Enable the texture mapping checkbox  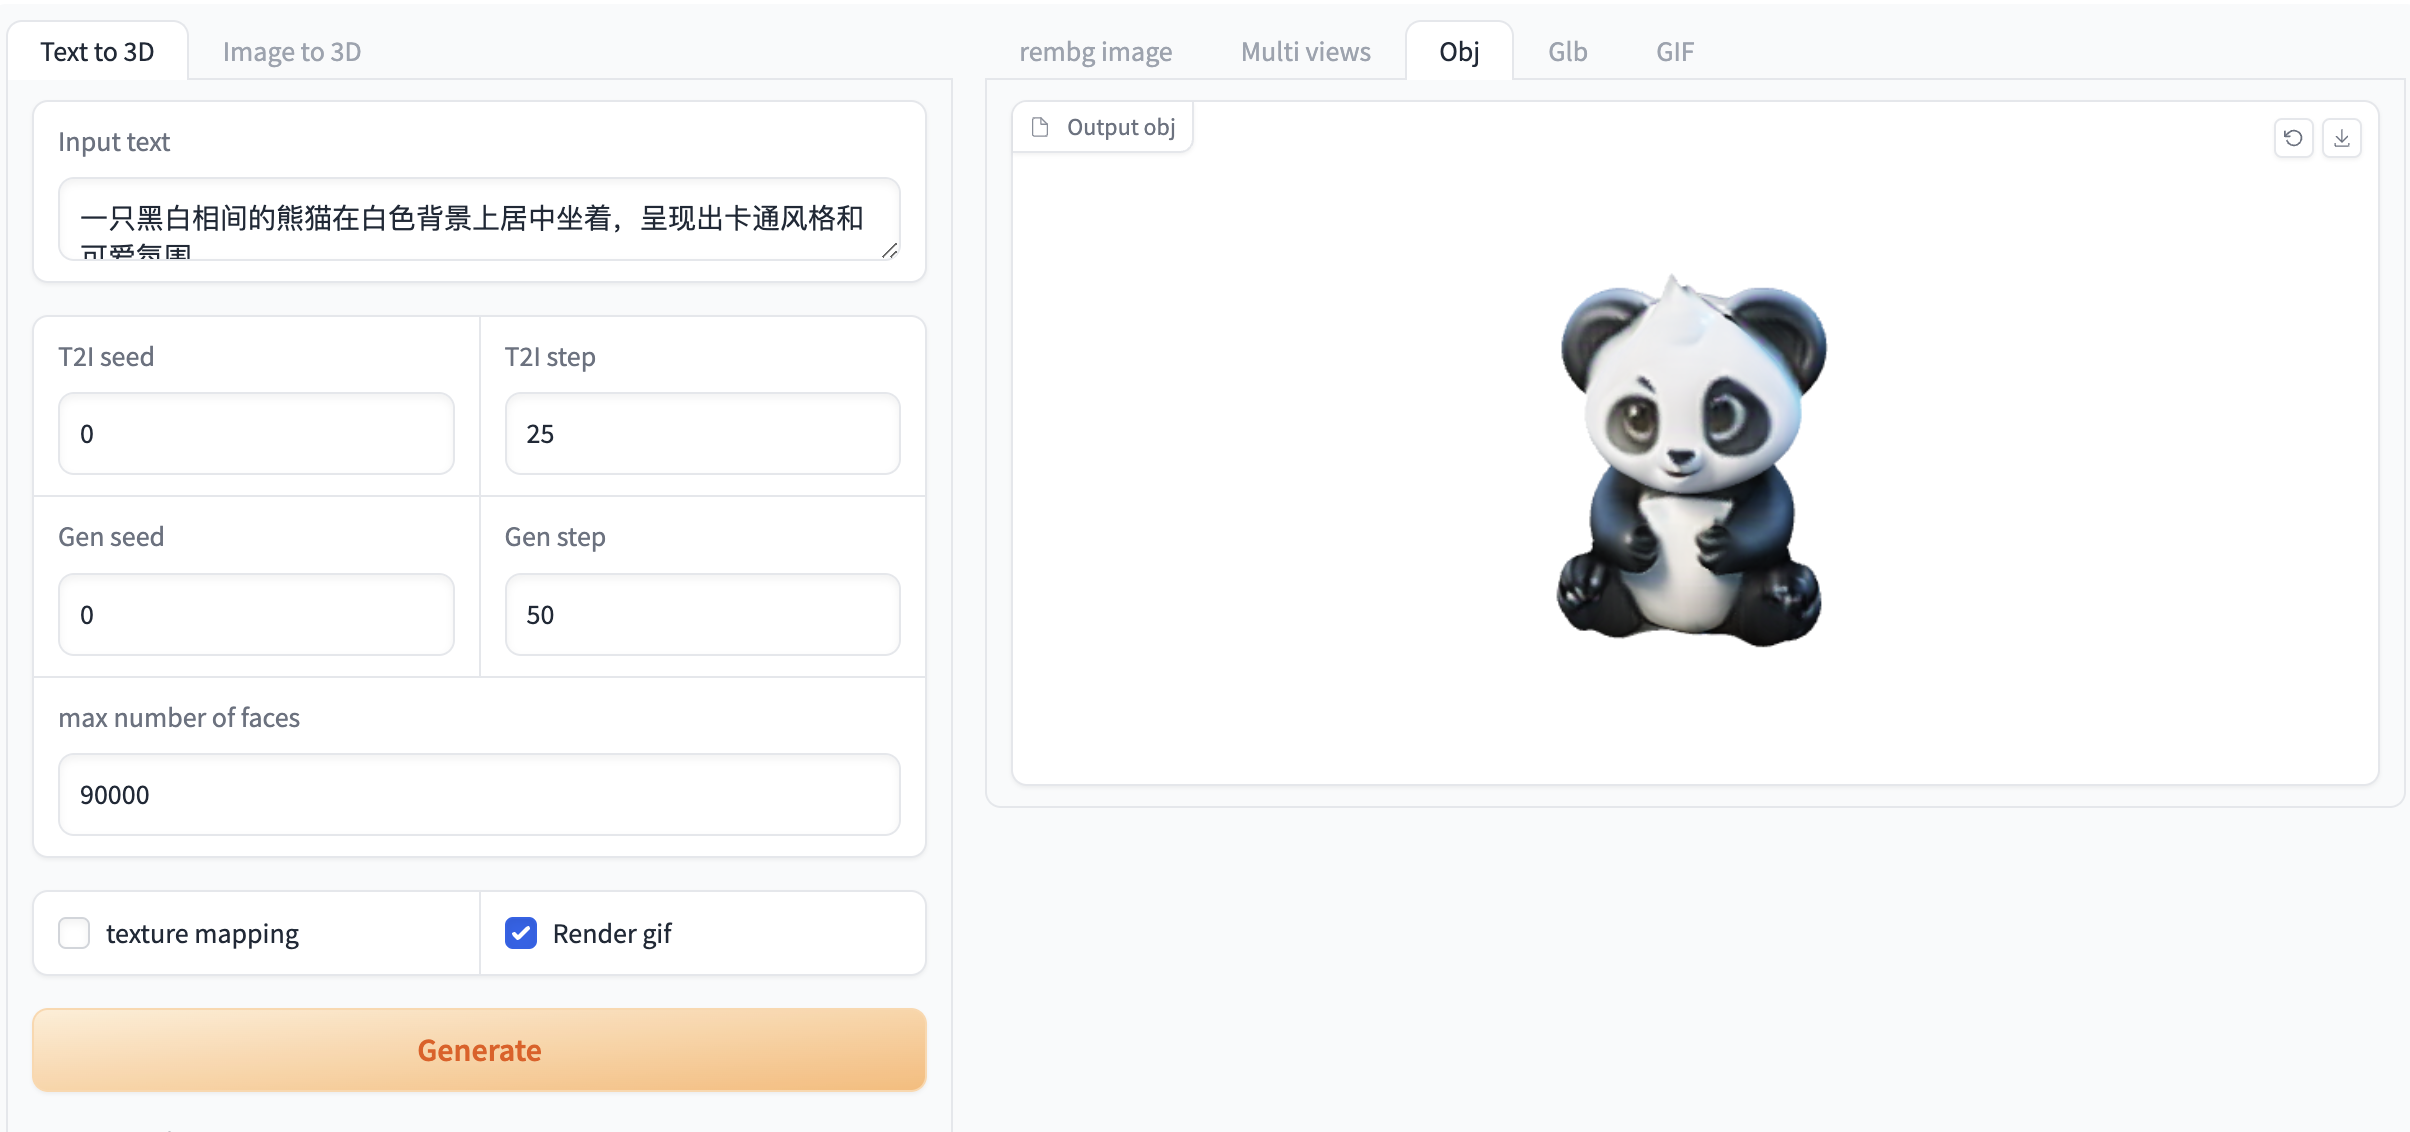pyautogui.click(x=74, y=933)
